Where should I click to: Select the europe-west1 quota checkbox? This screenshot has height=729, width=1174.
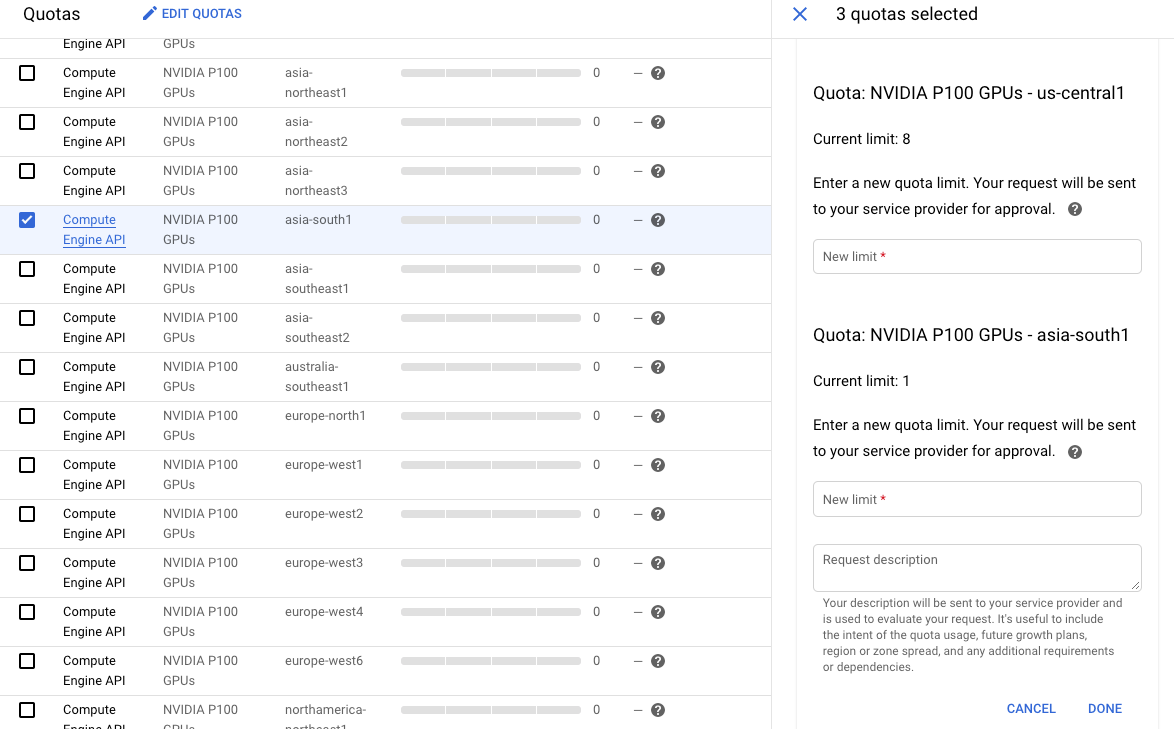[27, 465]
